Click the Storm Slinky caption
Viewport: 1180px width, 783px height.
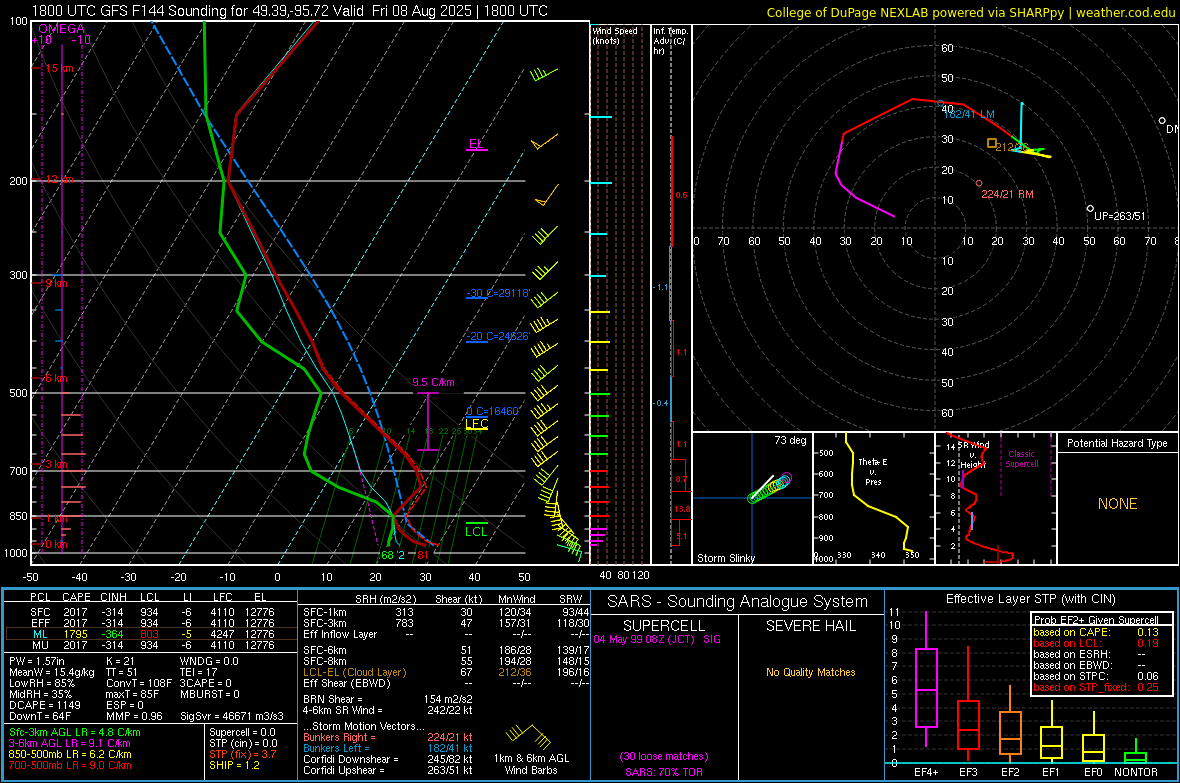point(725,558)
